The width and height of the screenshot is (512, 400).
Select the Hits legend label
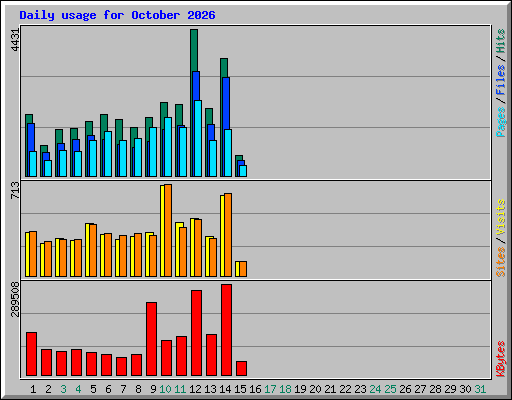click(501, 41)
